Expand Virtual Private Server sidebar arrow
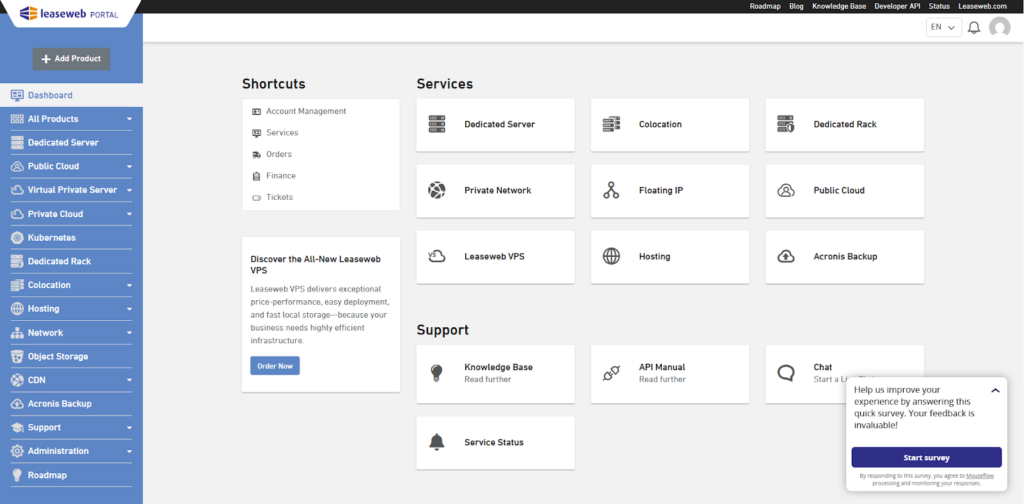 coord(129,190)
